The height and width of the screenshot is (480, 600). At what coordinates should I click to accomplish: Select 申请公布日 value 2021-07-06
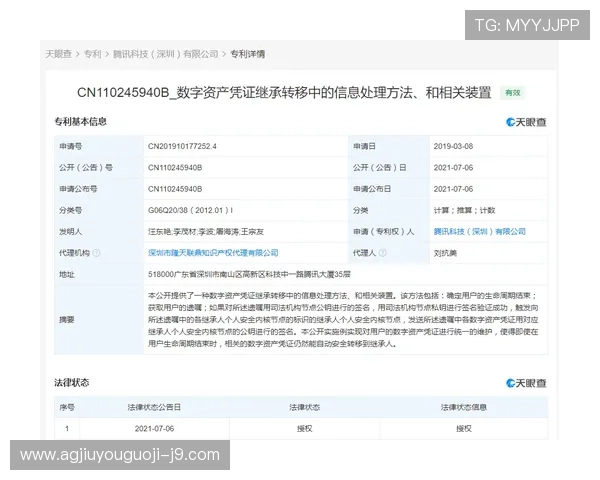[453, 189]
